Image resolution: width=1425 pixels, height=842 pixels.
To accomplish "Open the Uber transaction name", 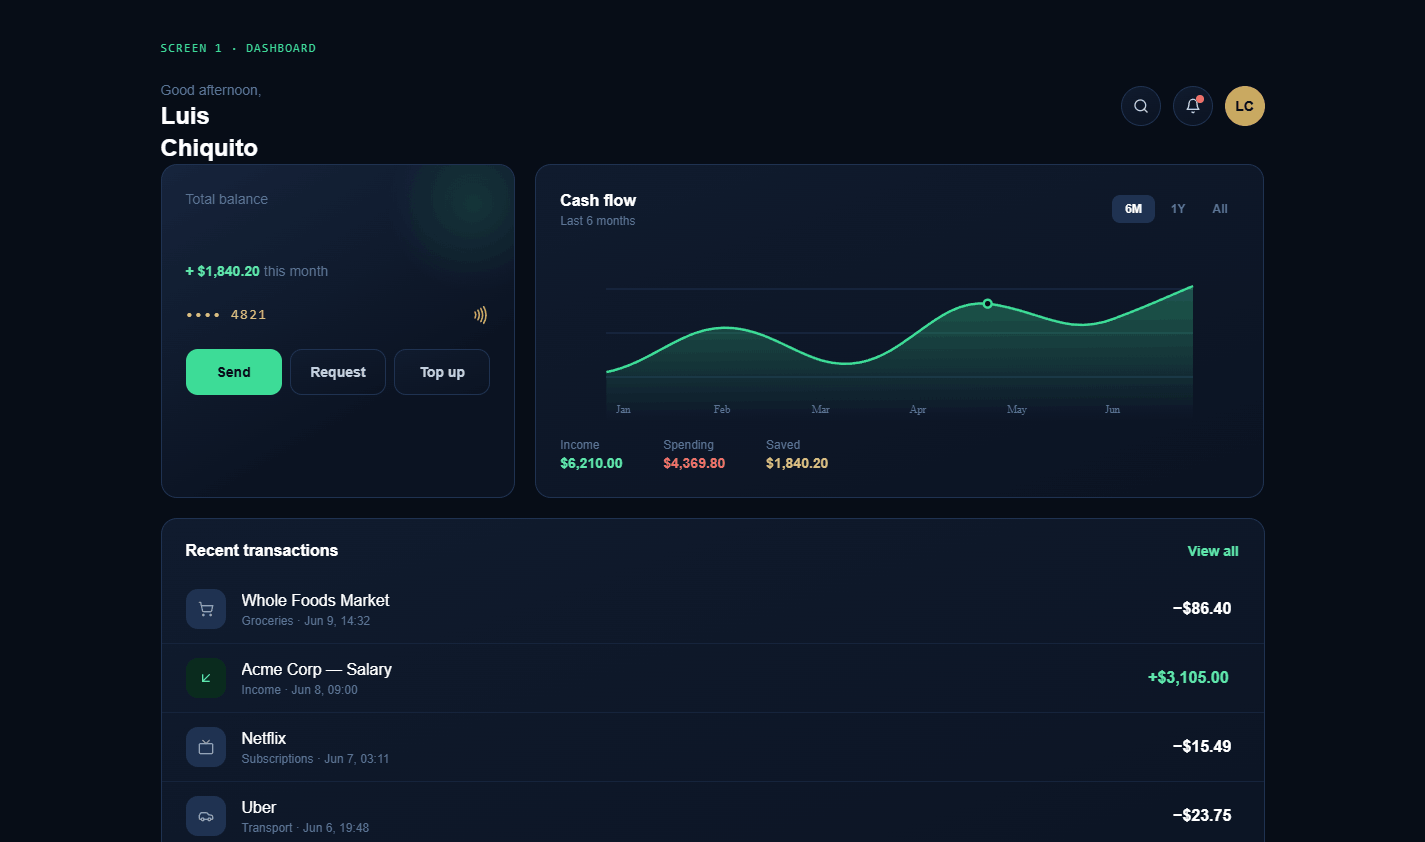I will point(259,807).
